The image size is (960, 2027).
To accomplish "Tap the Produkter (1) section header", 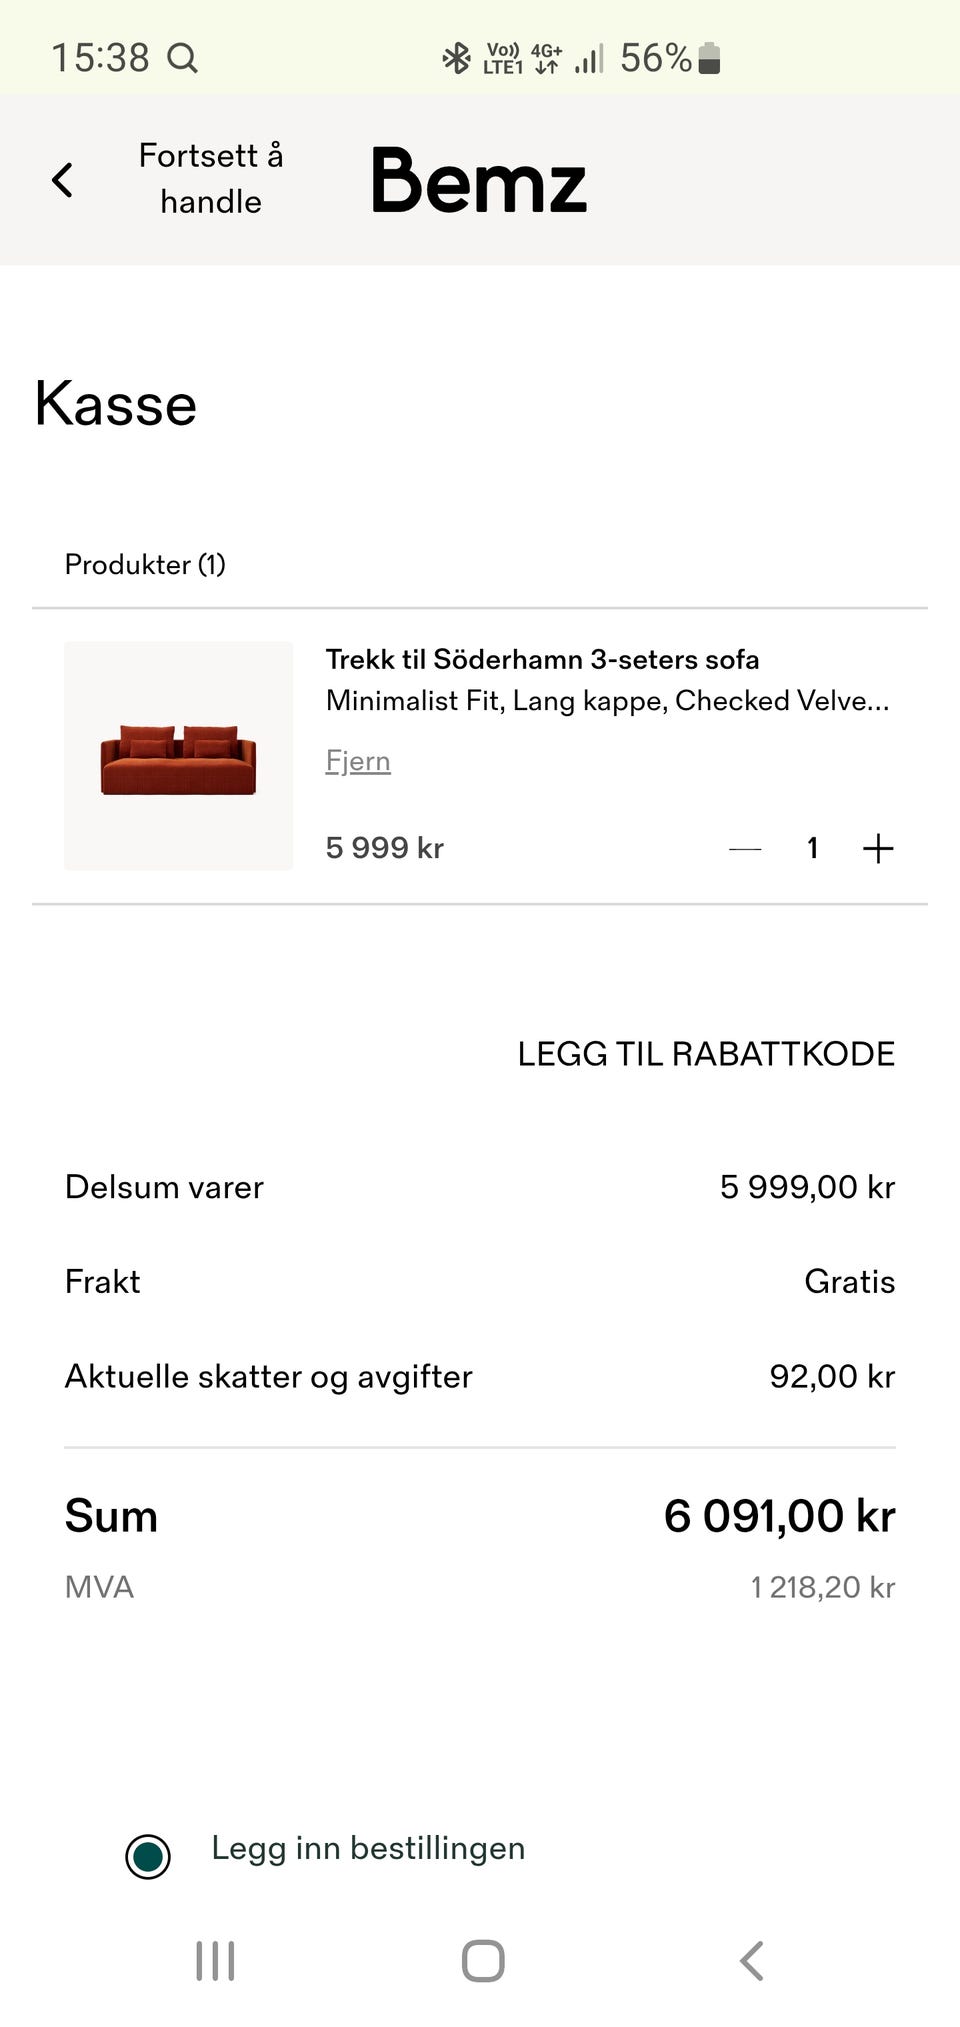I will click(145, 565).
